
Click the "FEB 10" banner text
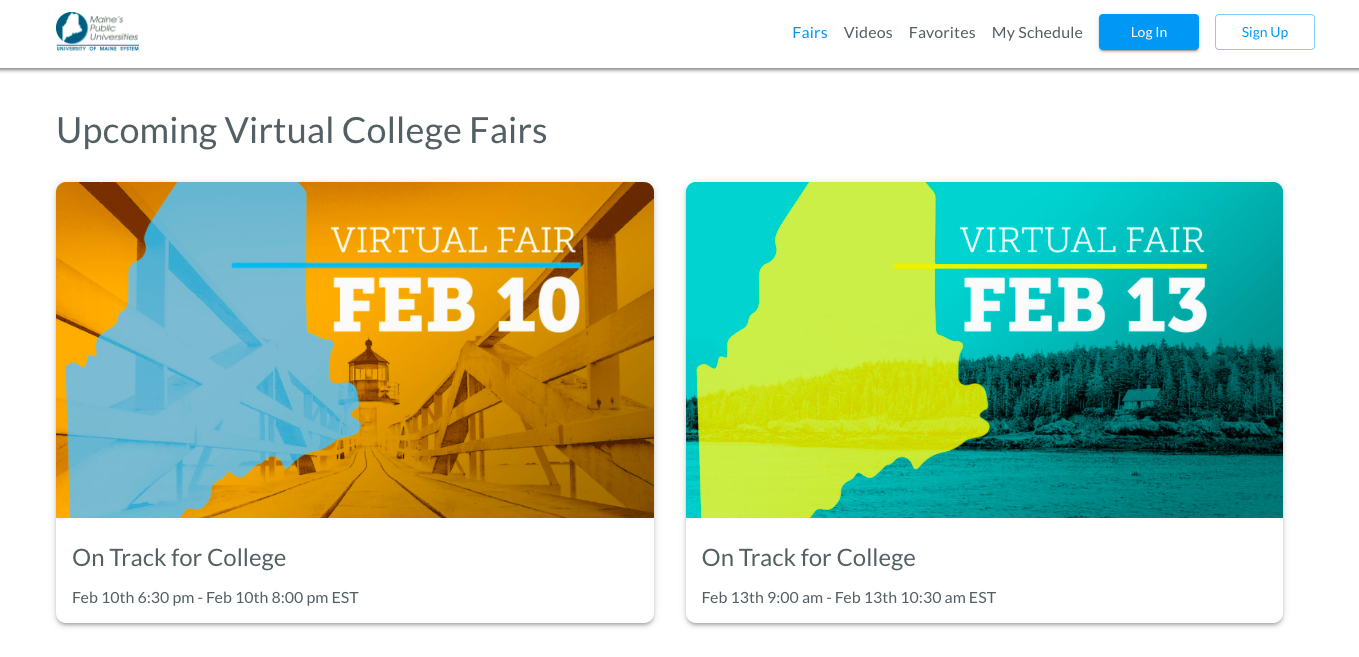(x=456, y=304)
